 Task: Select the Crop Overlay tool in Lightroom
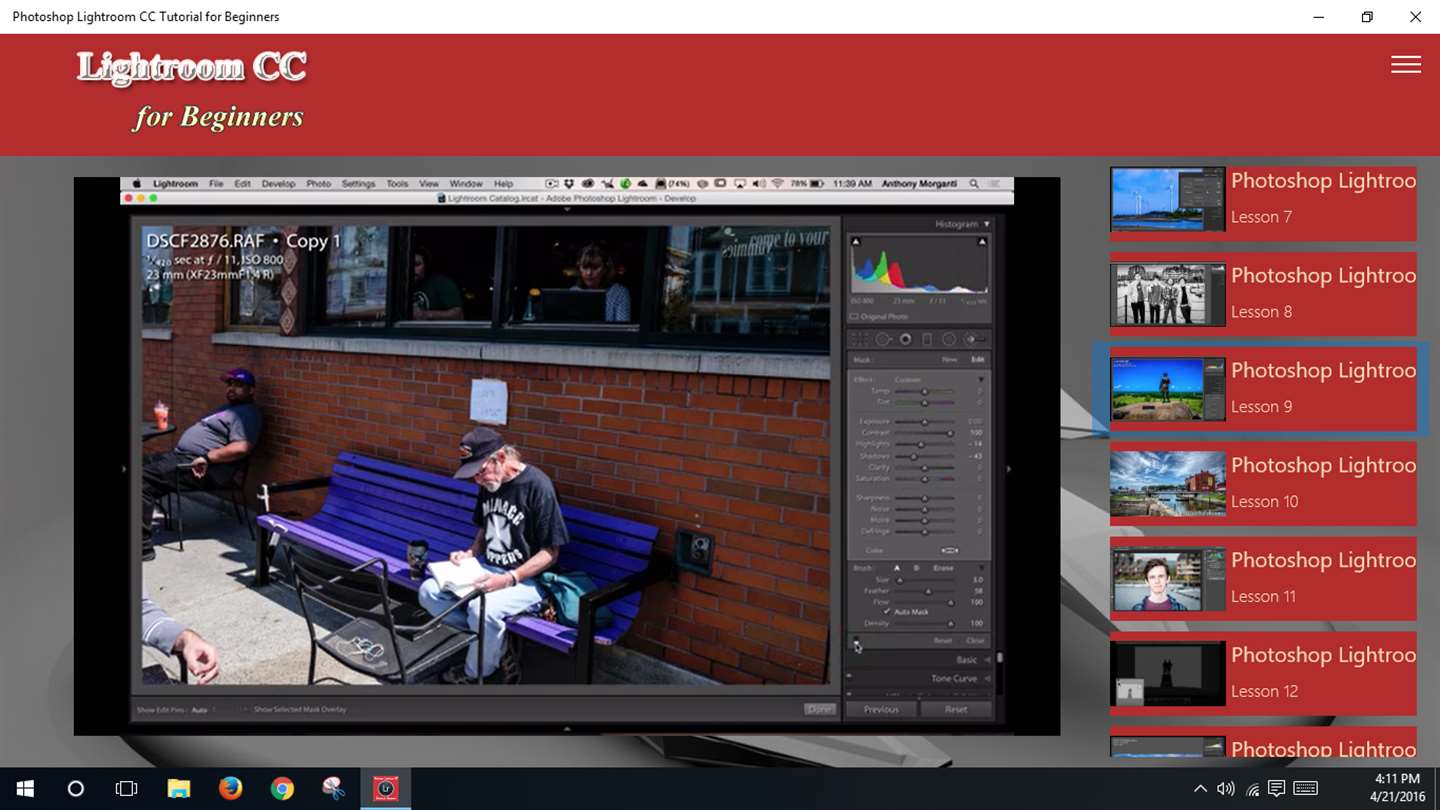[x=860, y=340]
